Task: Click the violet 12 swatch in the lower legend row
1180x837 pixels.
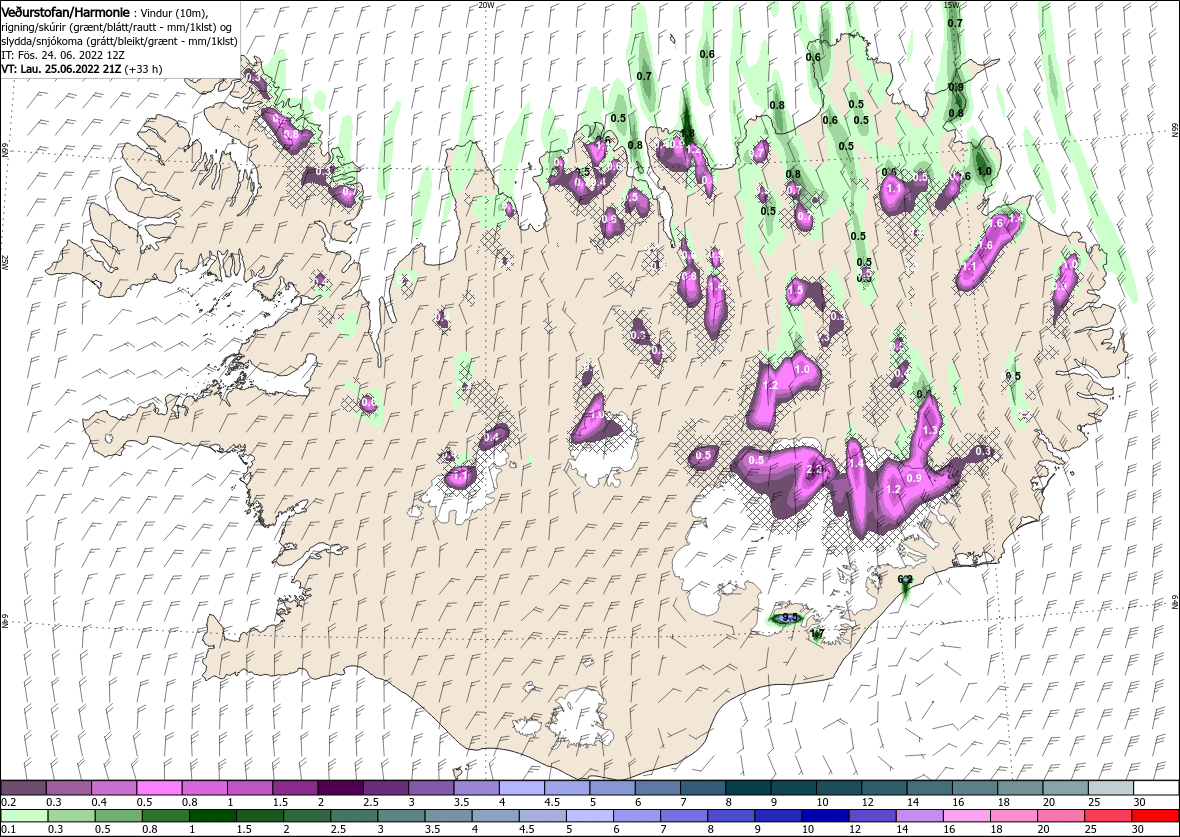Action: 872,816
